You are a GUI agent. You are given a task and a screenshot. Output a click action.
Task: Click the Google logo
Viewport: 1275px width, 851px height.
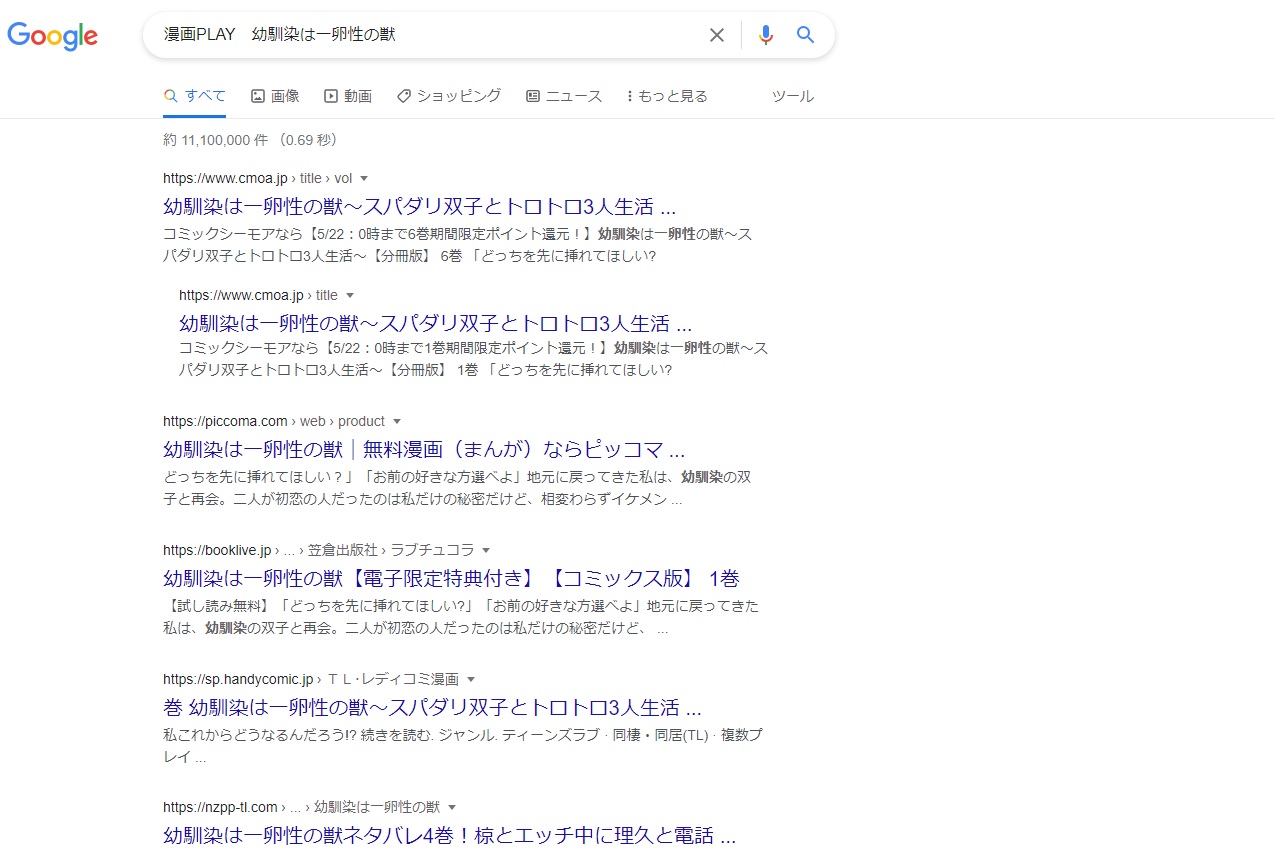52,36
